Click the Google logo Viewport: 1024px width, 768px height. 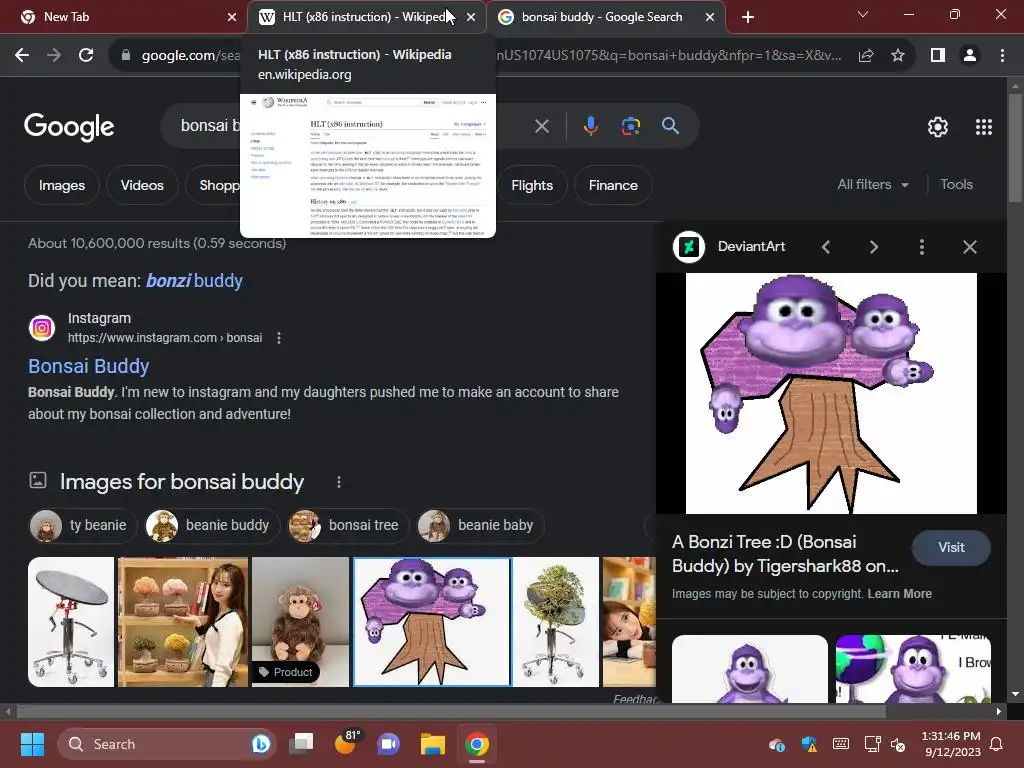[69, 127]
